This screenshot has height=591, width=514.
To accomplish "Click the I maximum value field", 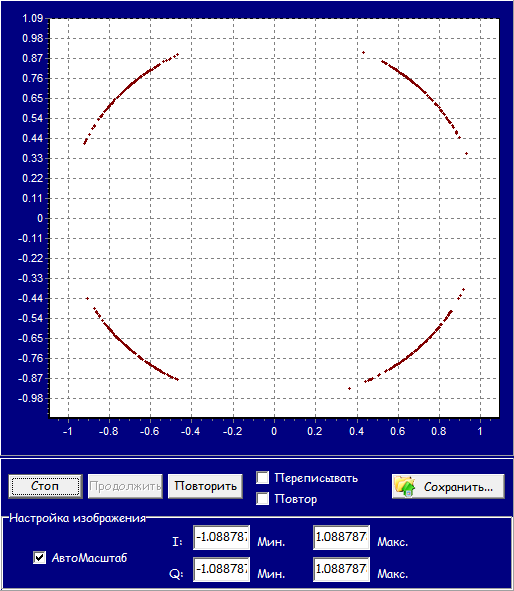I will 341,537.
